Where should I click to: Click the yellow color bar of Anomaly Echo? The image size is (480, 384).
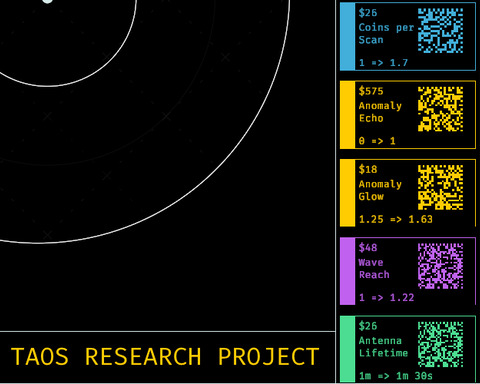tap(347, 115)
